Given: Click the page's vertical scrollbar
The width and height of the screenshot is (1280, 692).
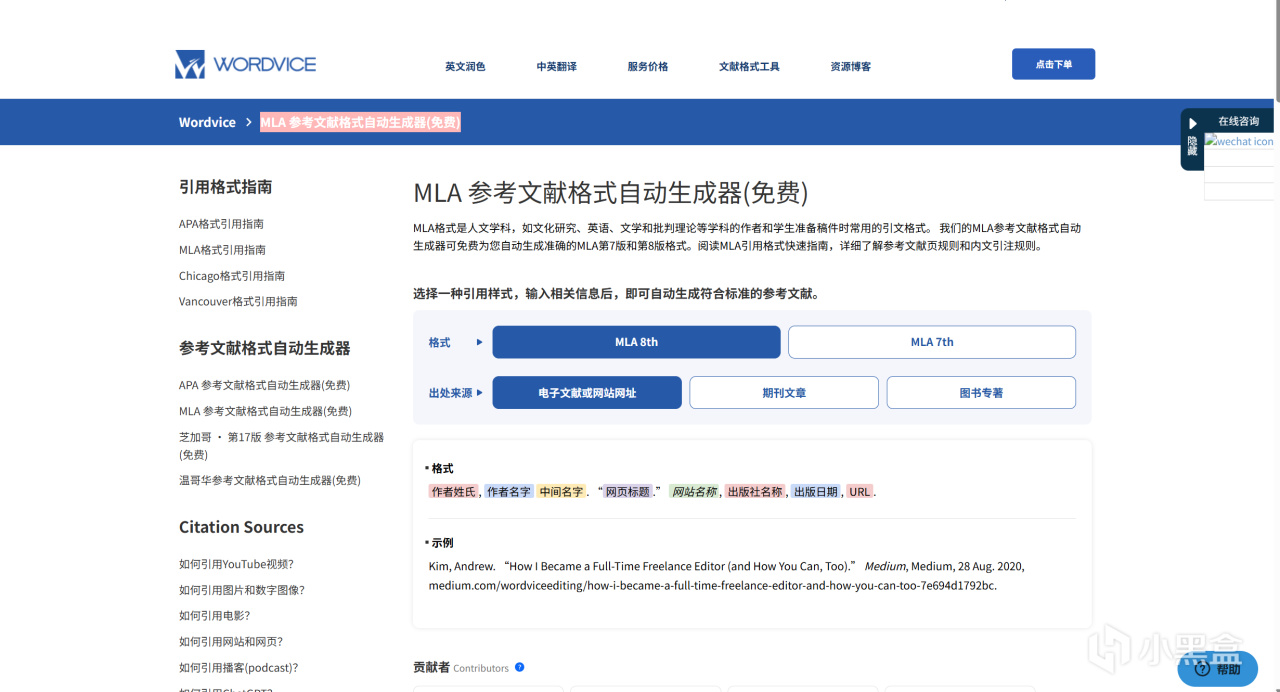Looking at the screenshot, I should pyautogui.click(x=1276, y=50).
